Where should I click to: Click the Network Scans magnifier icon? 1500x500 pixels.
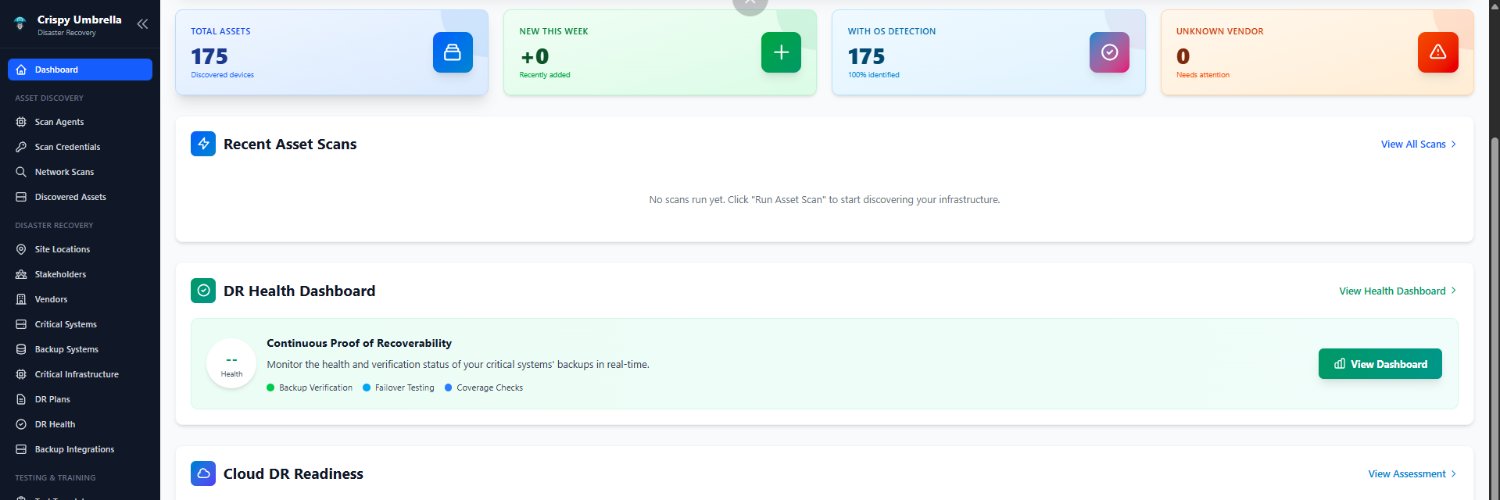click(21, 172)
